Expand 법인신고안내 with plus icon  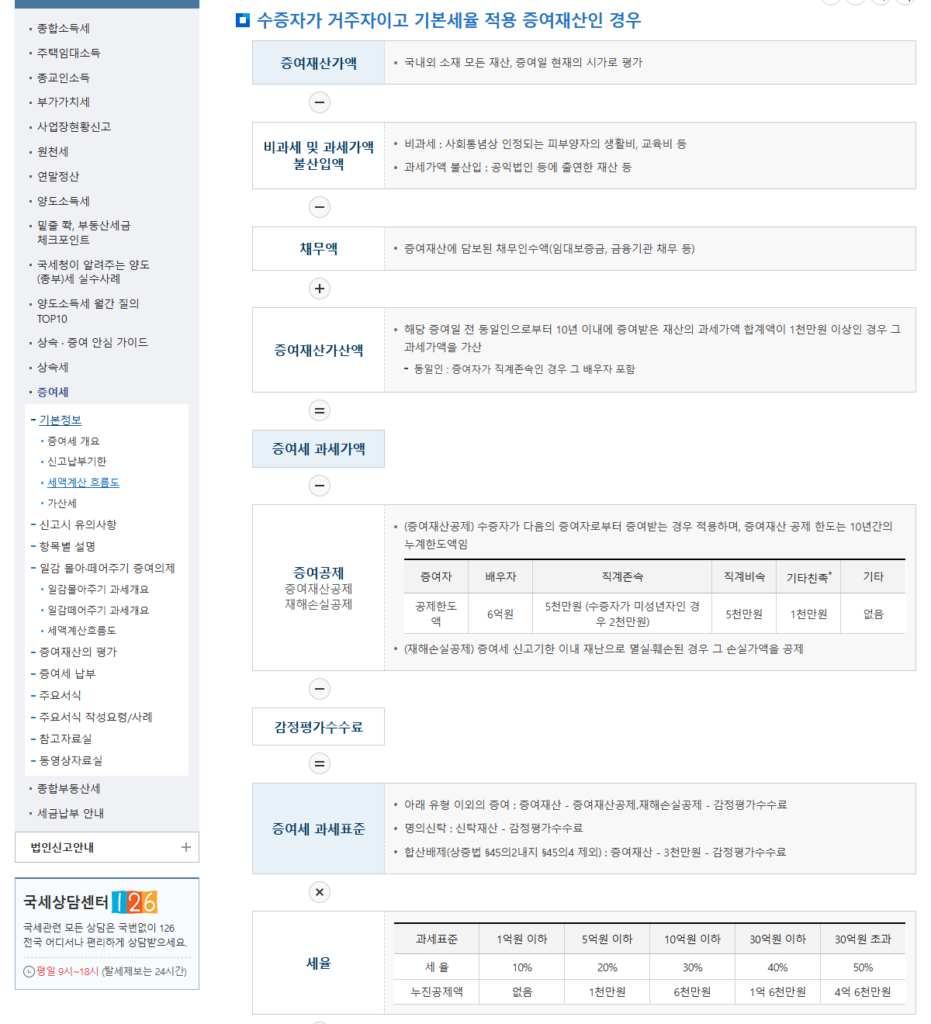pyautogui.click(x=186, y=847)
